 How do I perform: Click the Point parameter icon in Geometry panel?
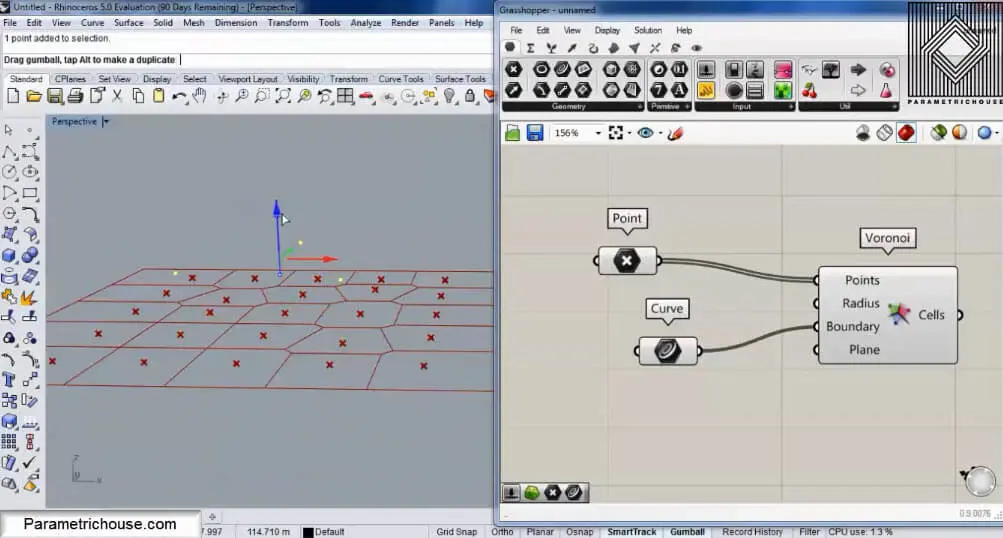(514, 69)
